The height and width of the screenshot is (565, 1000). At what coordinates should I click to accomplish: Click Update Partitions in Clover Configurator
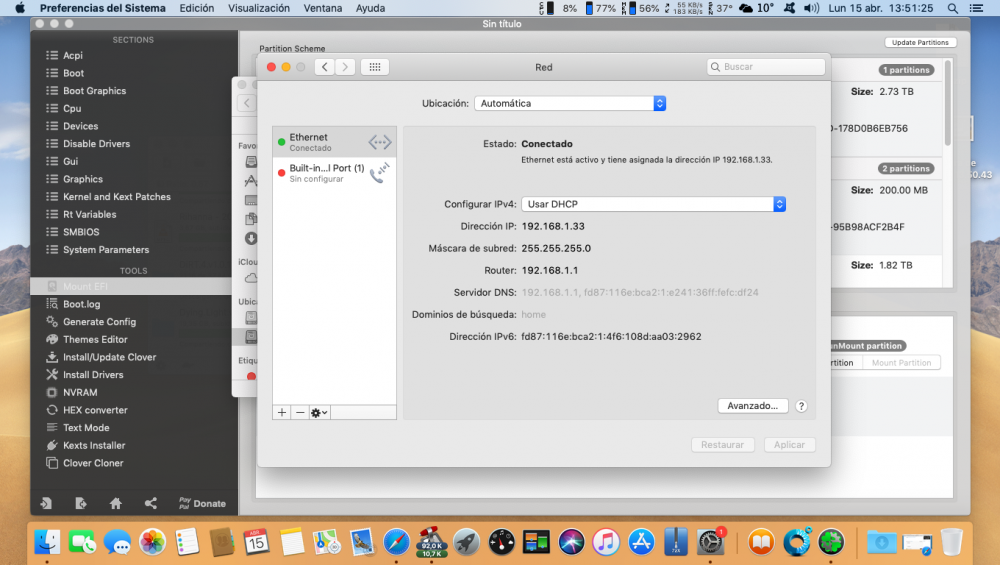click(920, 42)
